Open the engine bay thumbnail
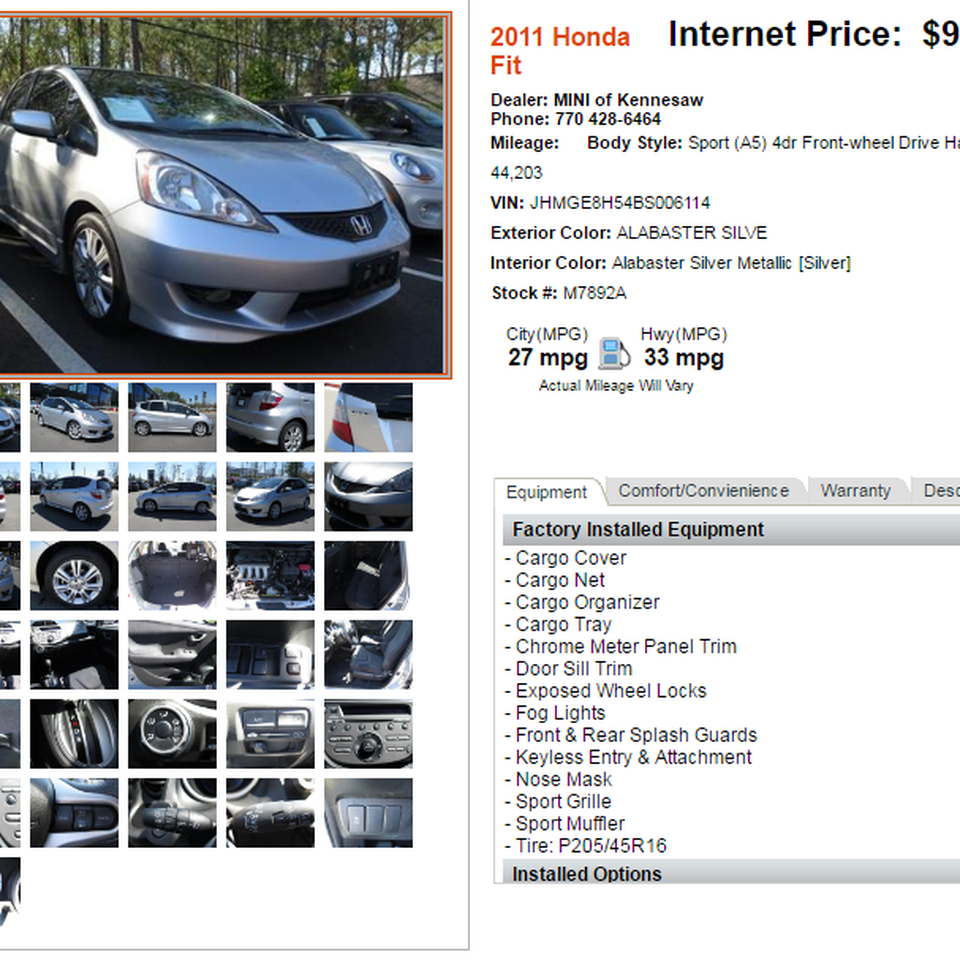The width and height of the screenshot is (960, 960). coord(270,576)
